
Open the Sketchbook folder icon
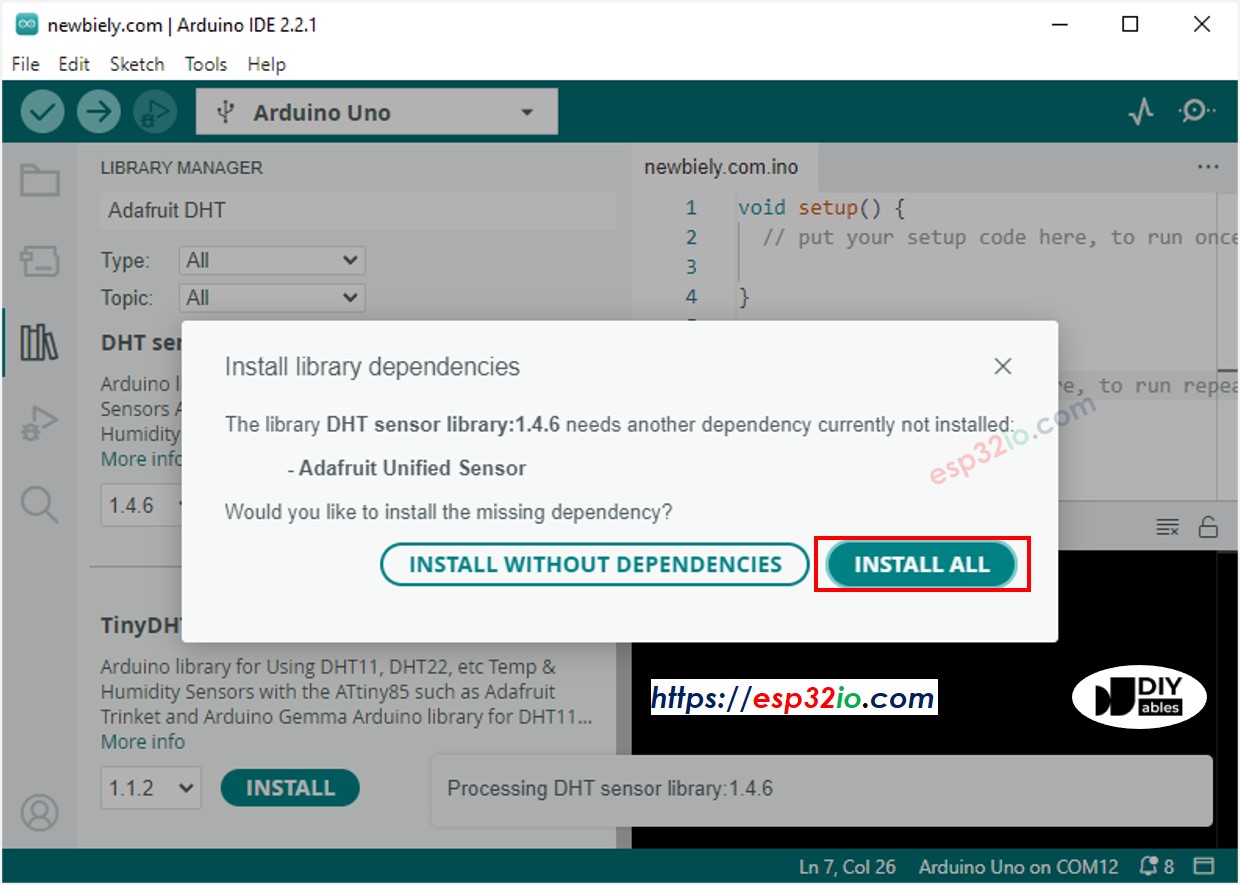click(40, 181)
